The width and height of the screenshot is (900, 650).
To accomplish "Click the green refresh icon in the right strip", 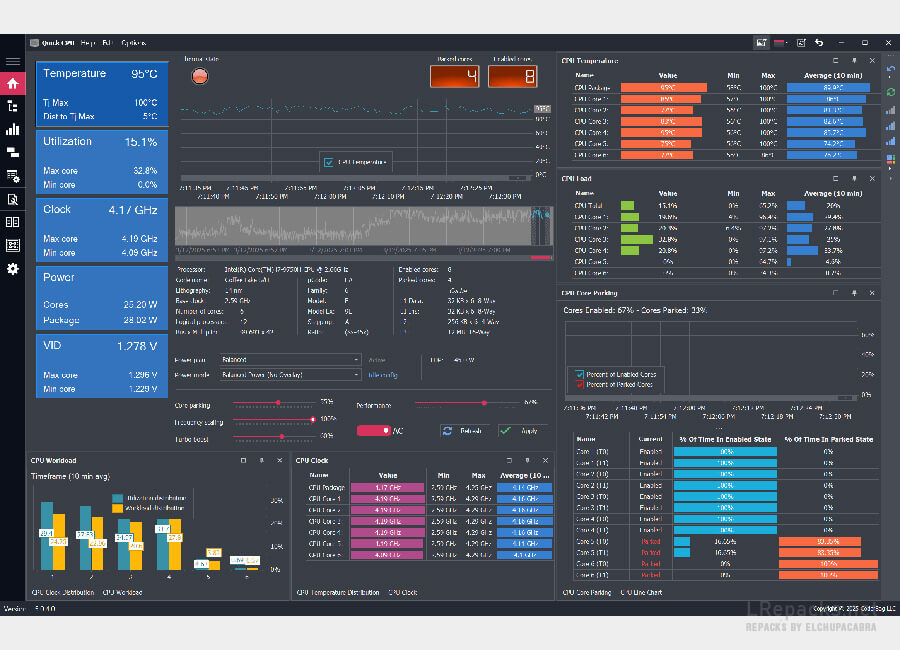I will tap(890, 92).
